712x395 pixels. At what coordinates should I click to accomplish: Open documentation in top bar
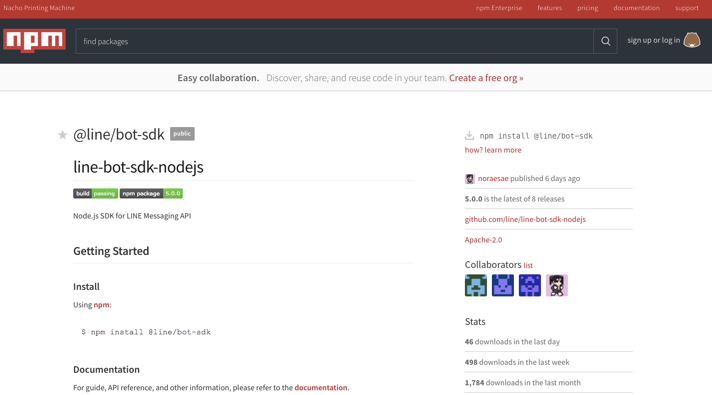(636, 8)
